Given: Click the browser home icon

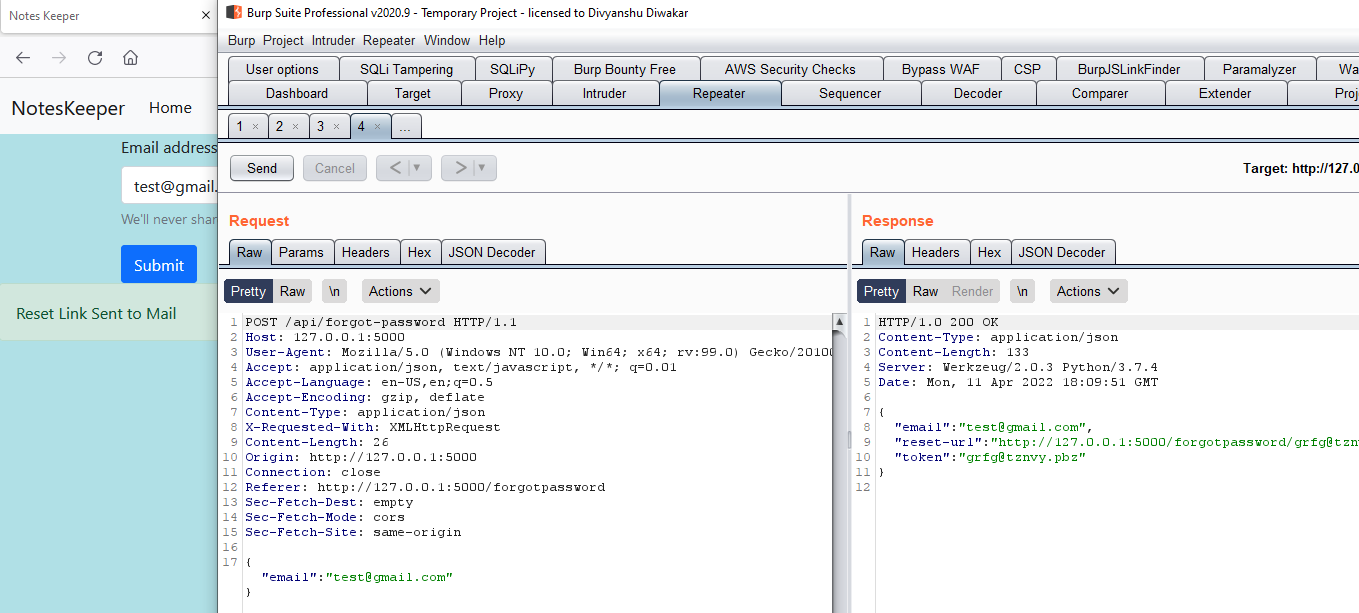Looking at the screenshot, I should point(130,57).
